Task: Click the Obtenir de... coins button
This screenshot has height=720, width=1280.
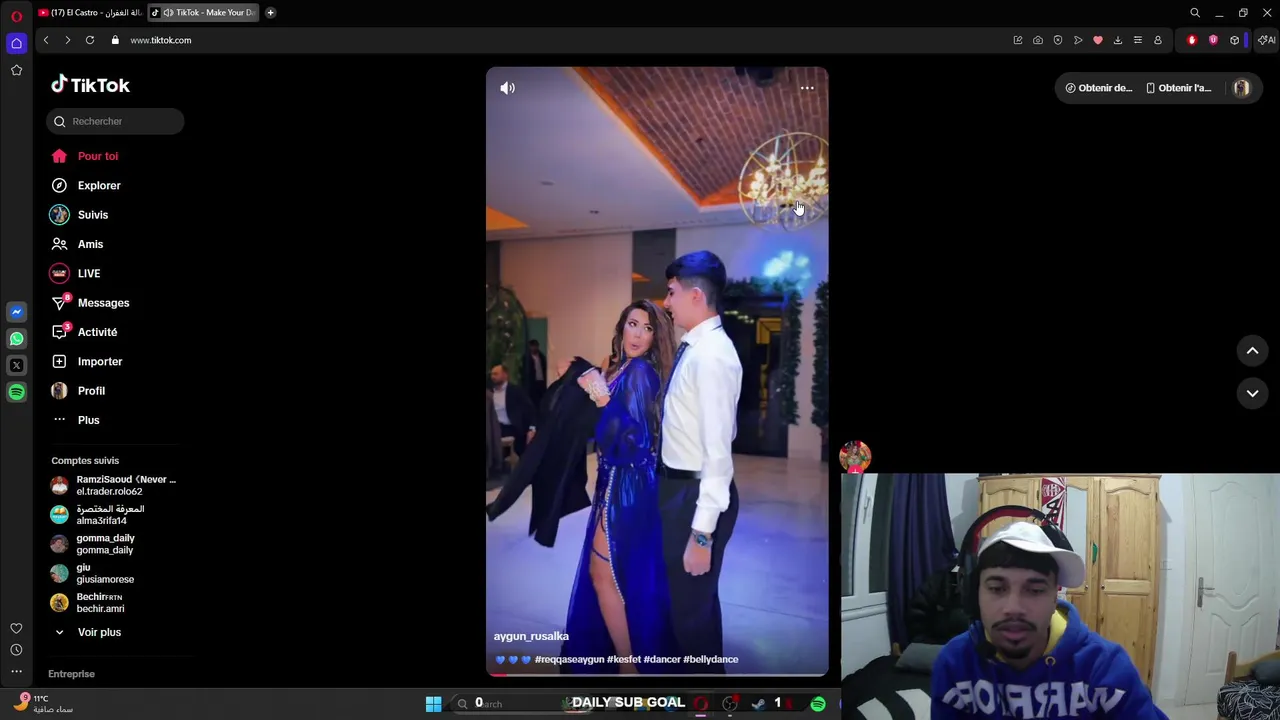Action: (x=1098, y=88)
